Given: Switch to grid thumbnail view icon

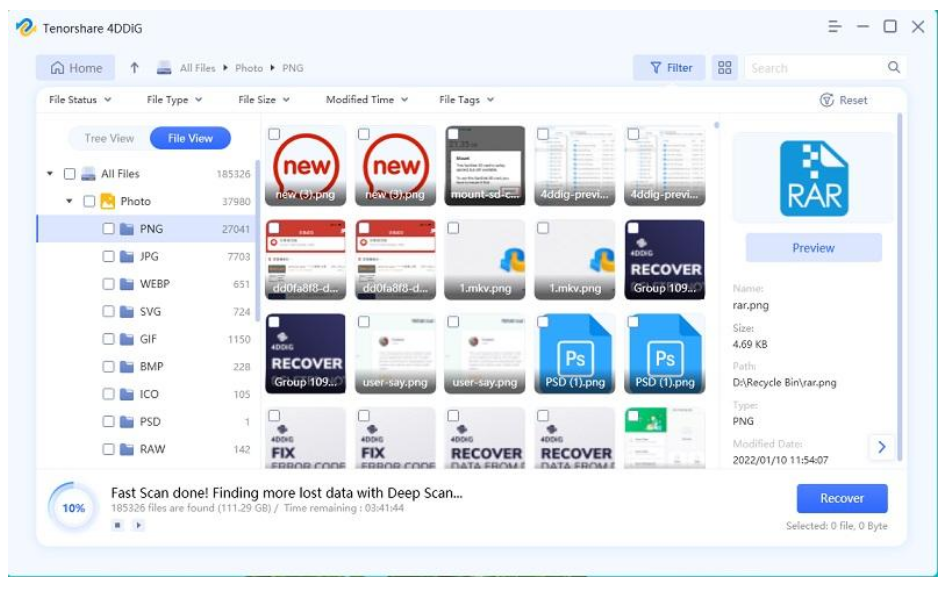Looking at the screenshot, I should tap(725, 67).
